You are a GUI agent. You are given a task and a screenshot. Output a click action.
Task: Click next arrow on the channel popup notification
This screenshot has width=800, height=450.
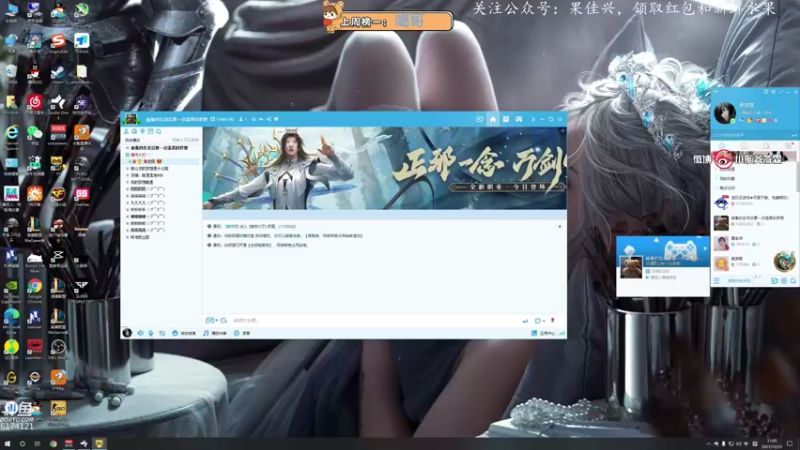pos(705,248)
